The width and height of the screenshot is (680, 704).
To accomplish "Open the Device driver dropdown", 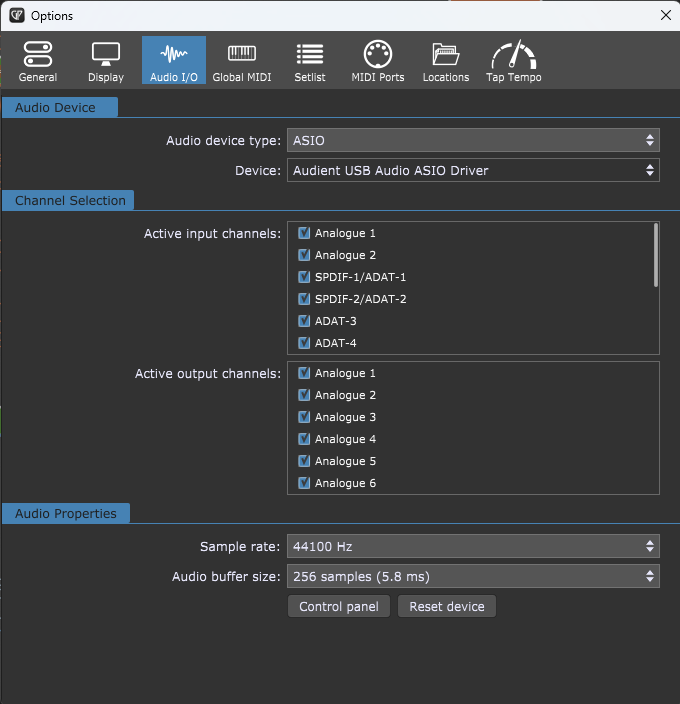I will [473, 171].
